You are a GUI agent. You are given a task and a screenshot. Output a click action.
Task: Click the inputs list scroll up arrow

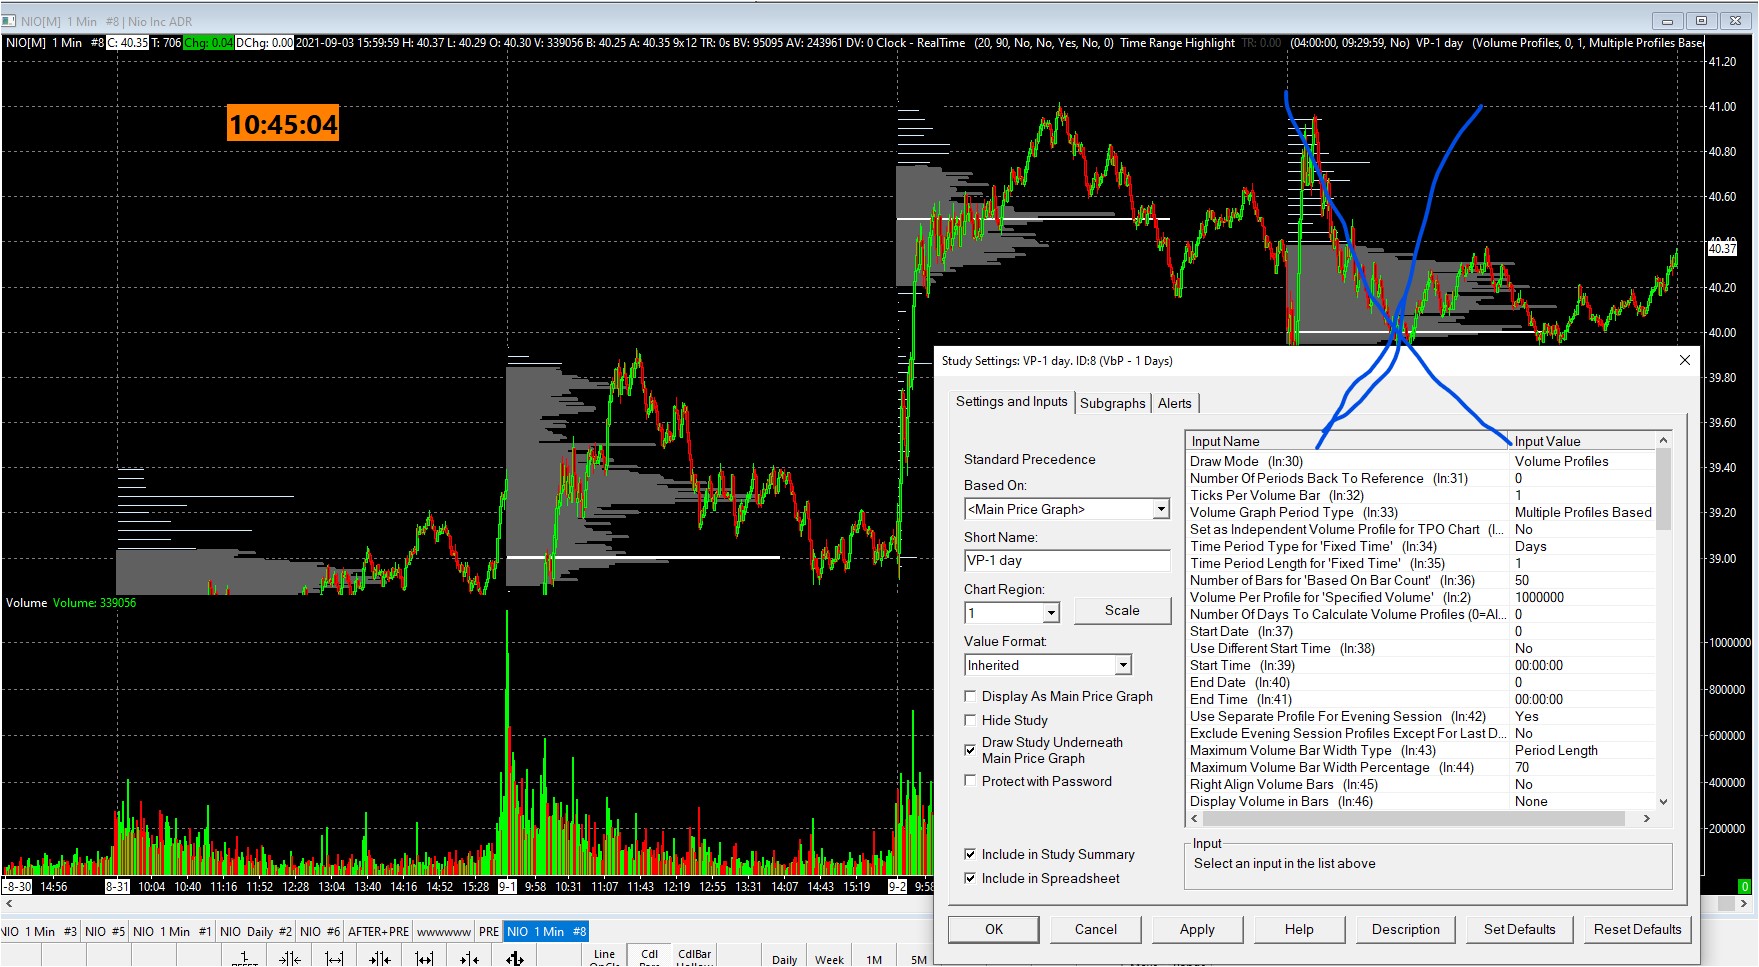pyautogui.click(x=1663, y=440)
